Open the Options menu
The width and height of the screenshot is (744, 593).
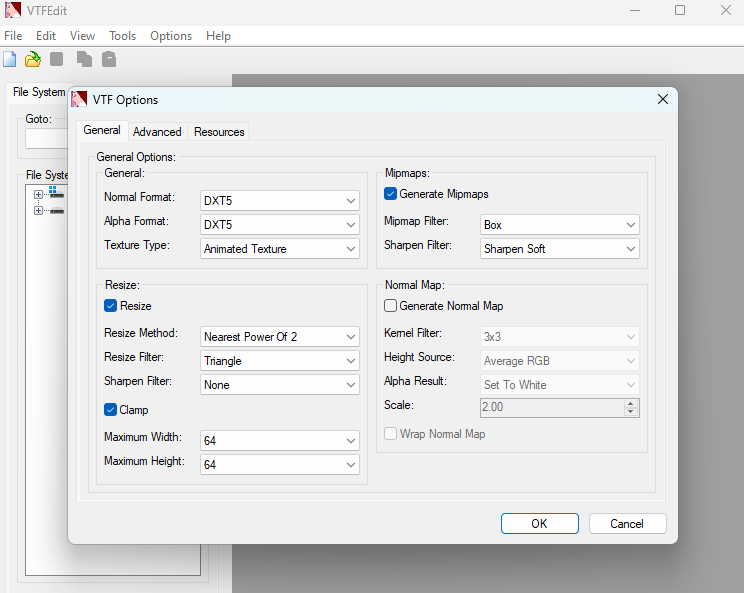[x=171, y=36]
